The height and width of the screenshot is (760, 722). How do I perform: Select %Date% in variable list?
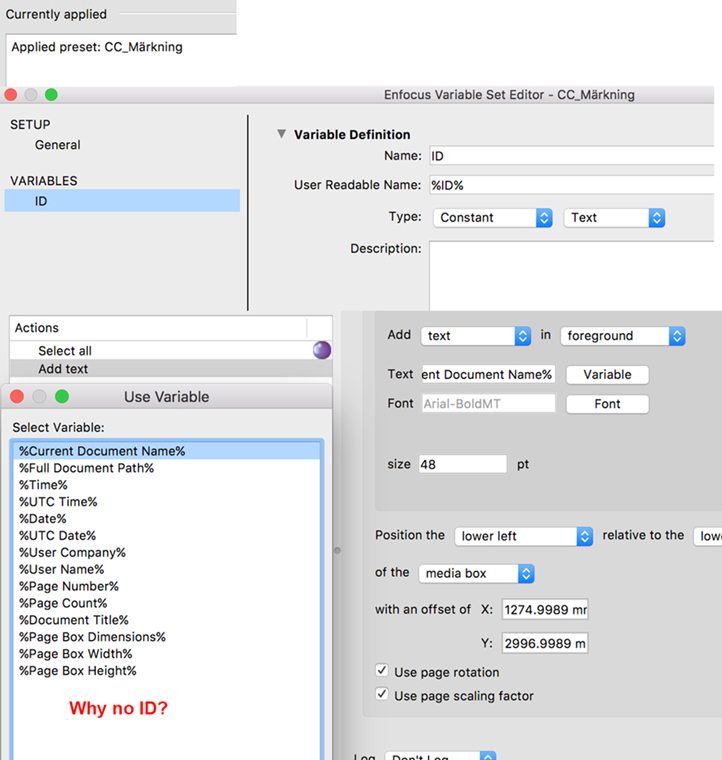click(x=167, y=519)
